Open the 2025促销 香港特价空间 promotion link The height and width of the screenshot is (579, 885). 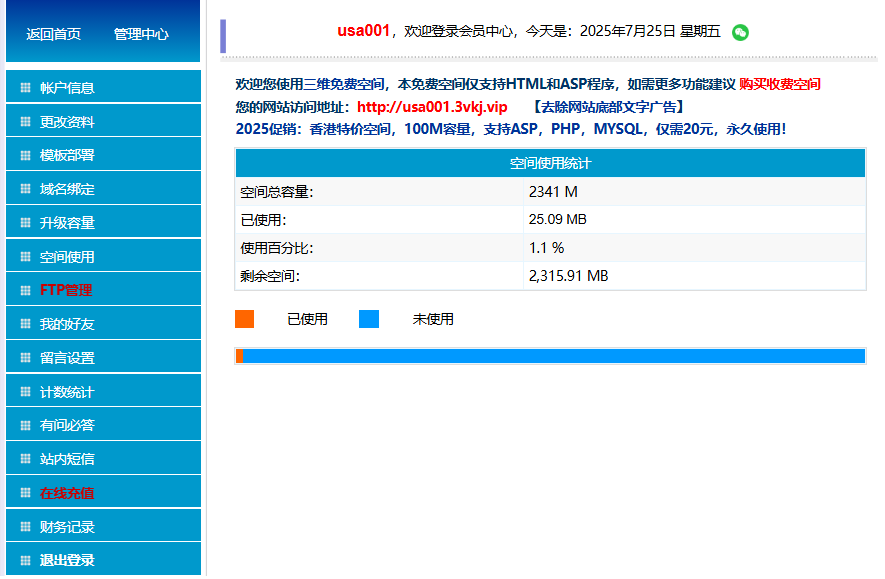click(510, 129)
